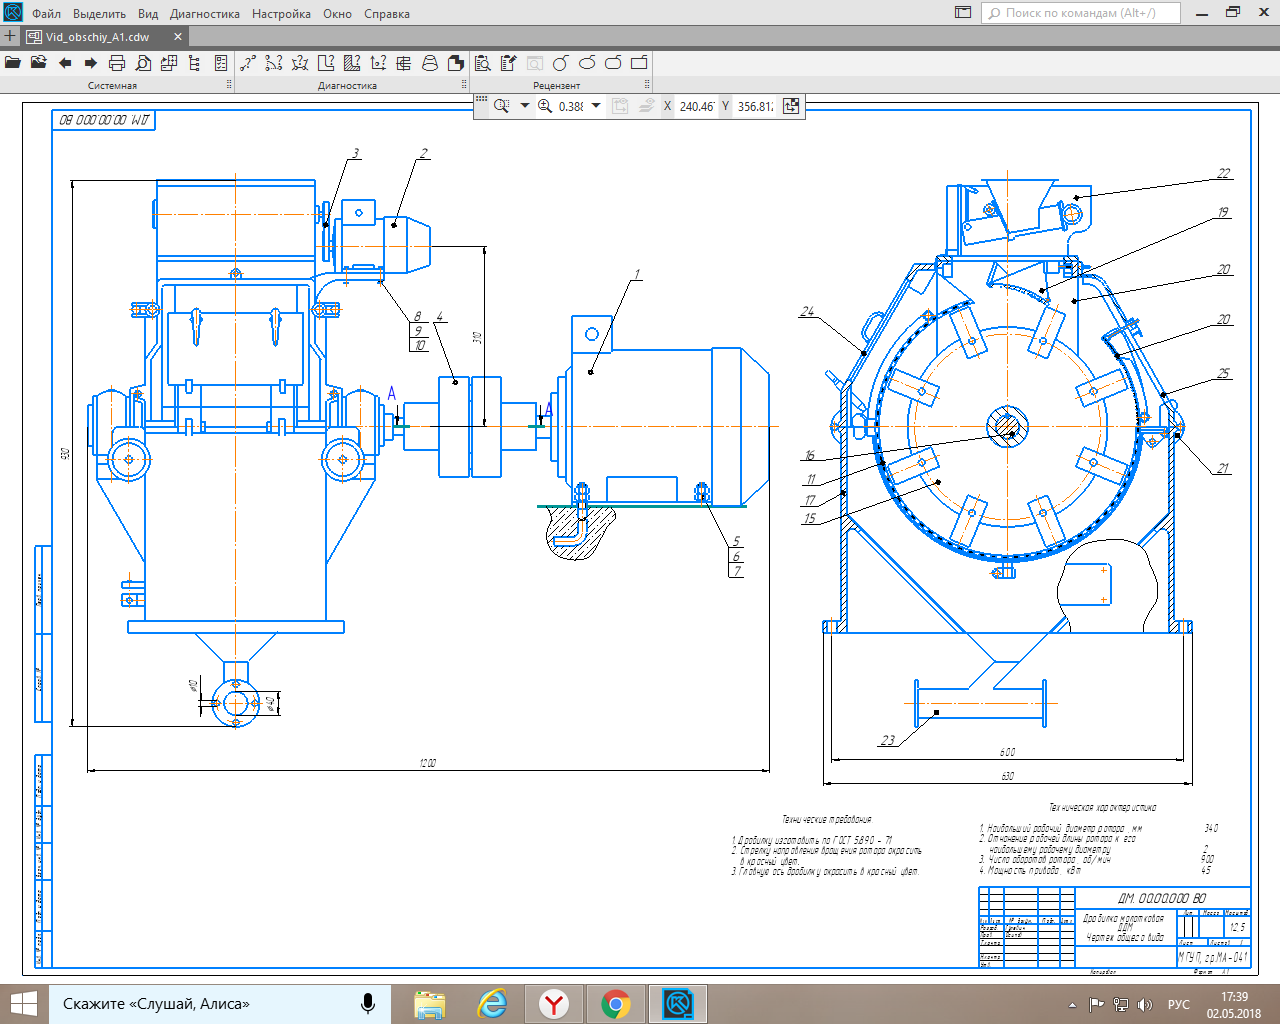
Task: Open the Диагностика panel options grip
Action: pyautogui.click(x=463, y=85)
